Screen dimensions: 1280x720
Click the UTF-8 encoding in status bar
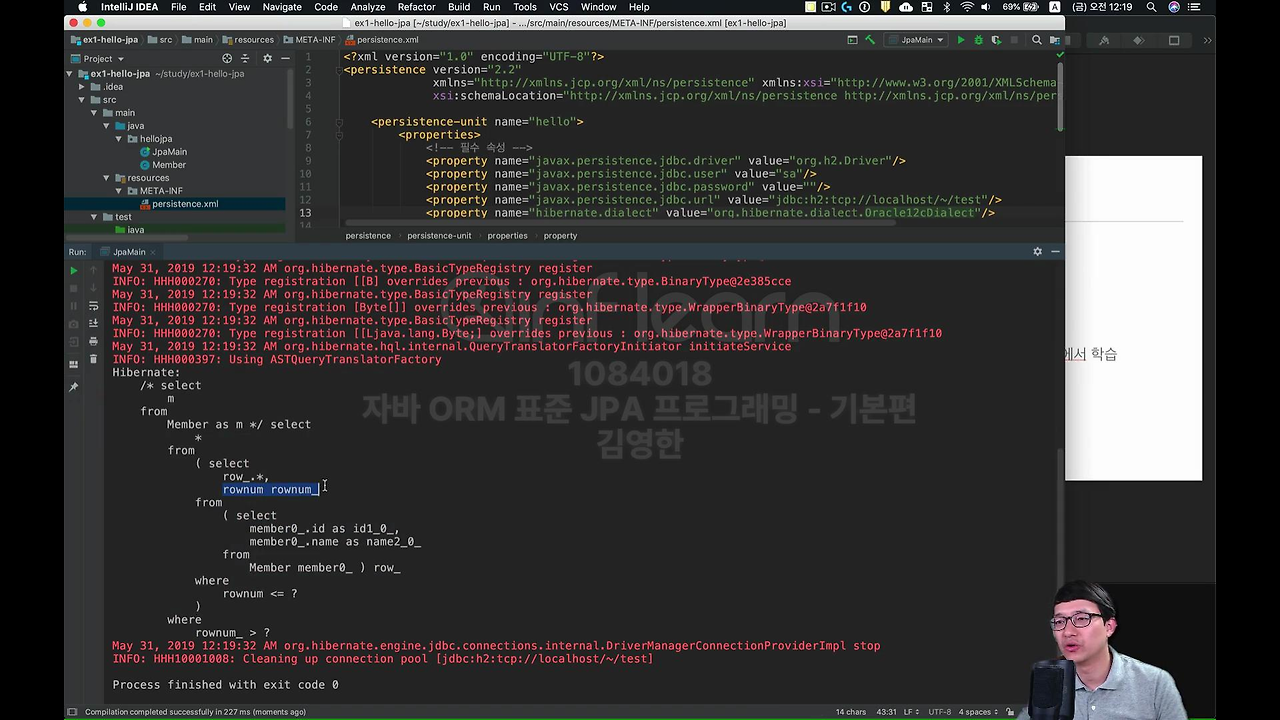pyautogui.click(x=939, y=712)
